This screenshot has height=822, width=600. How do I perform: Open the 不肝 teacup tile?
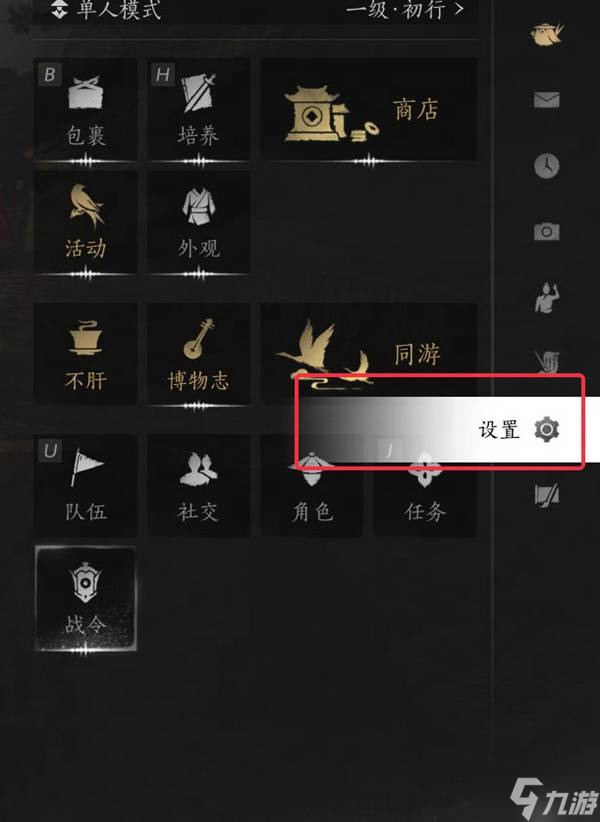tap(85, 354)
